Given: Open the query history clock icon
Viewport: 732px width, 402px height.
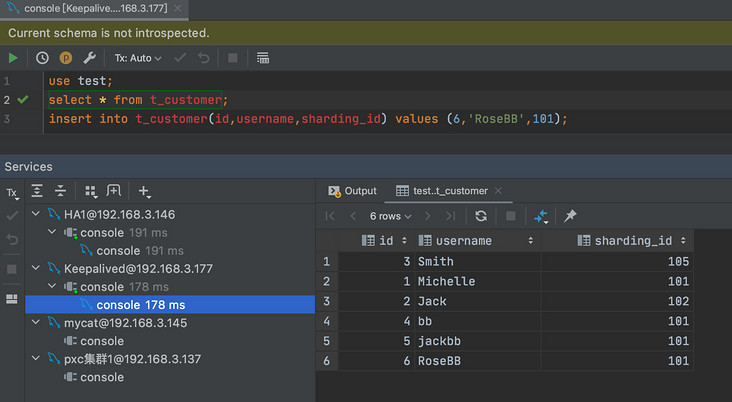Looking at the screenshot, I should (x=42, y=58).
